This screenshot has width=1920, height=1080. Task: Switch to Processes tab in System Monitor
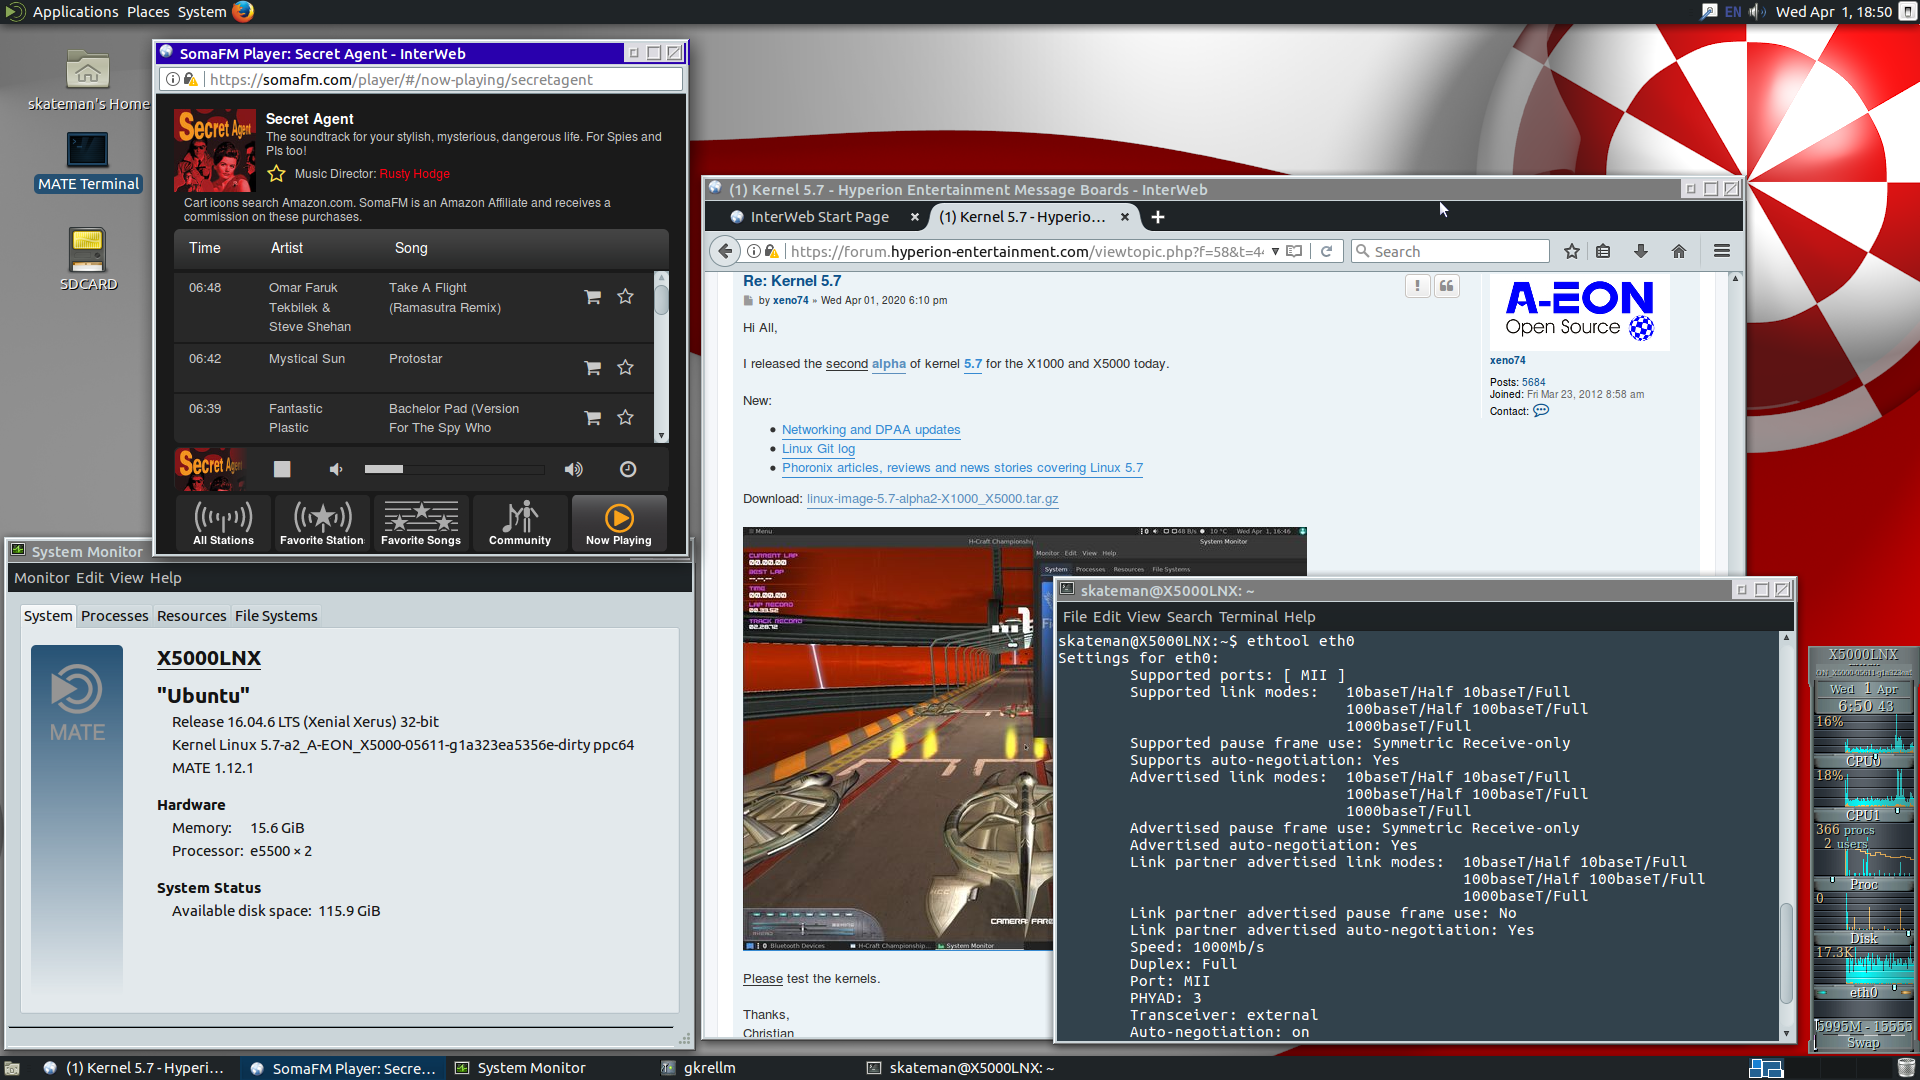pyautogui.click(x=114, y=616)
